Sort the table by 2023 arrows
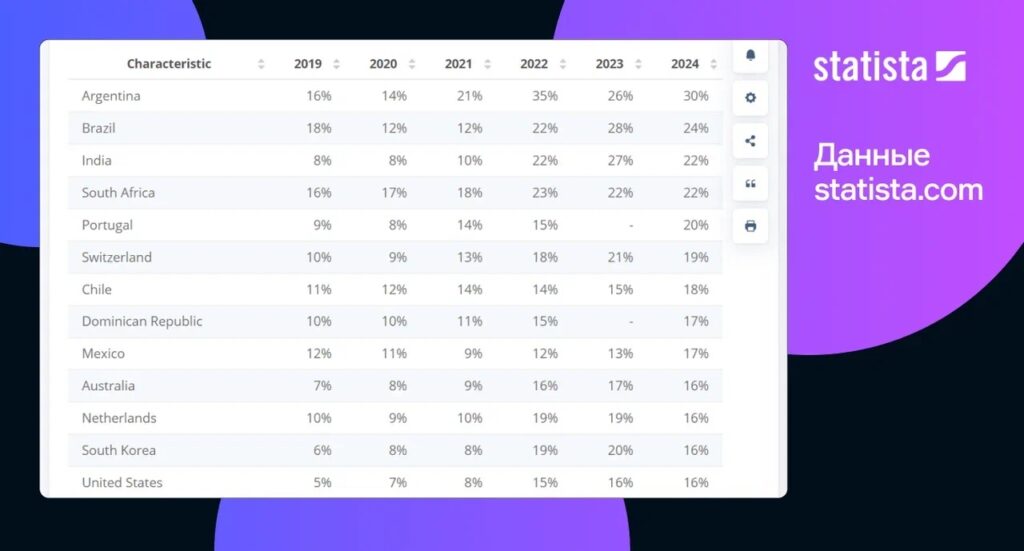 pyautogui.click(x=638, y=64)
